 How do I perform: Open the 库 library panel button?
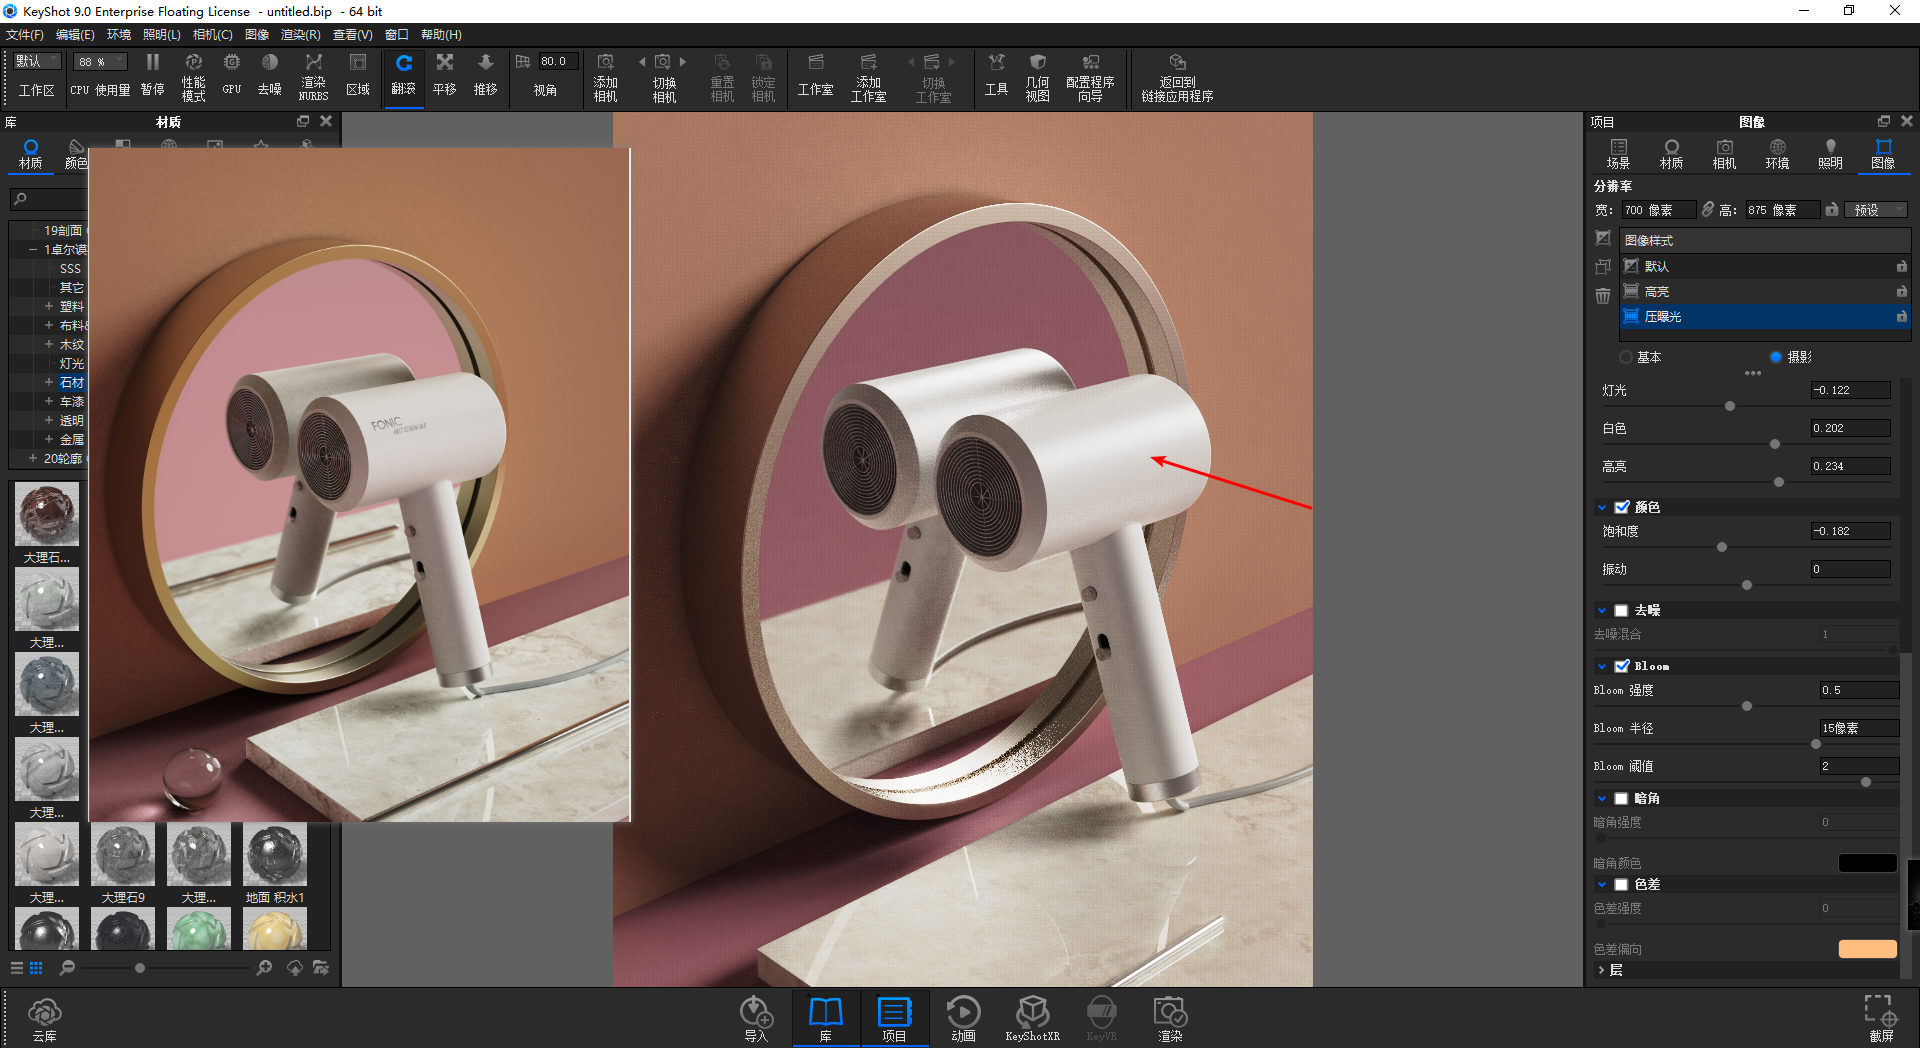[x=826, y=1019]
